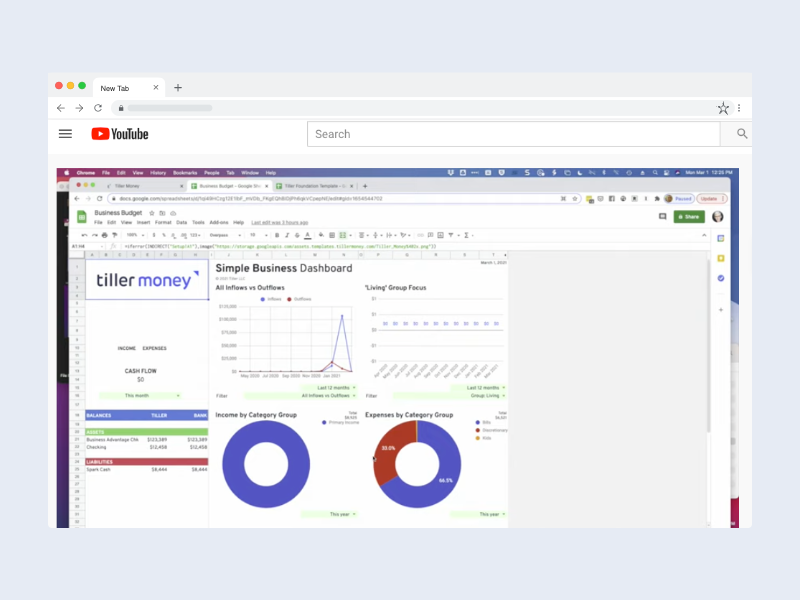Open the comment history icon
800x600 pixels.
coord(662,217)
